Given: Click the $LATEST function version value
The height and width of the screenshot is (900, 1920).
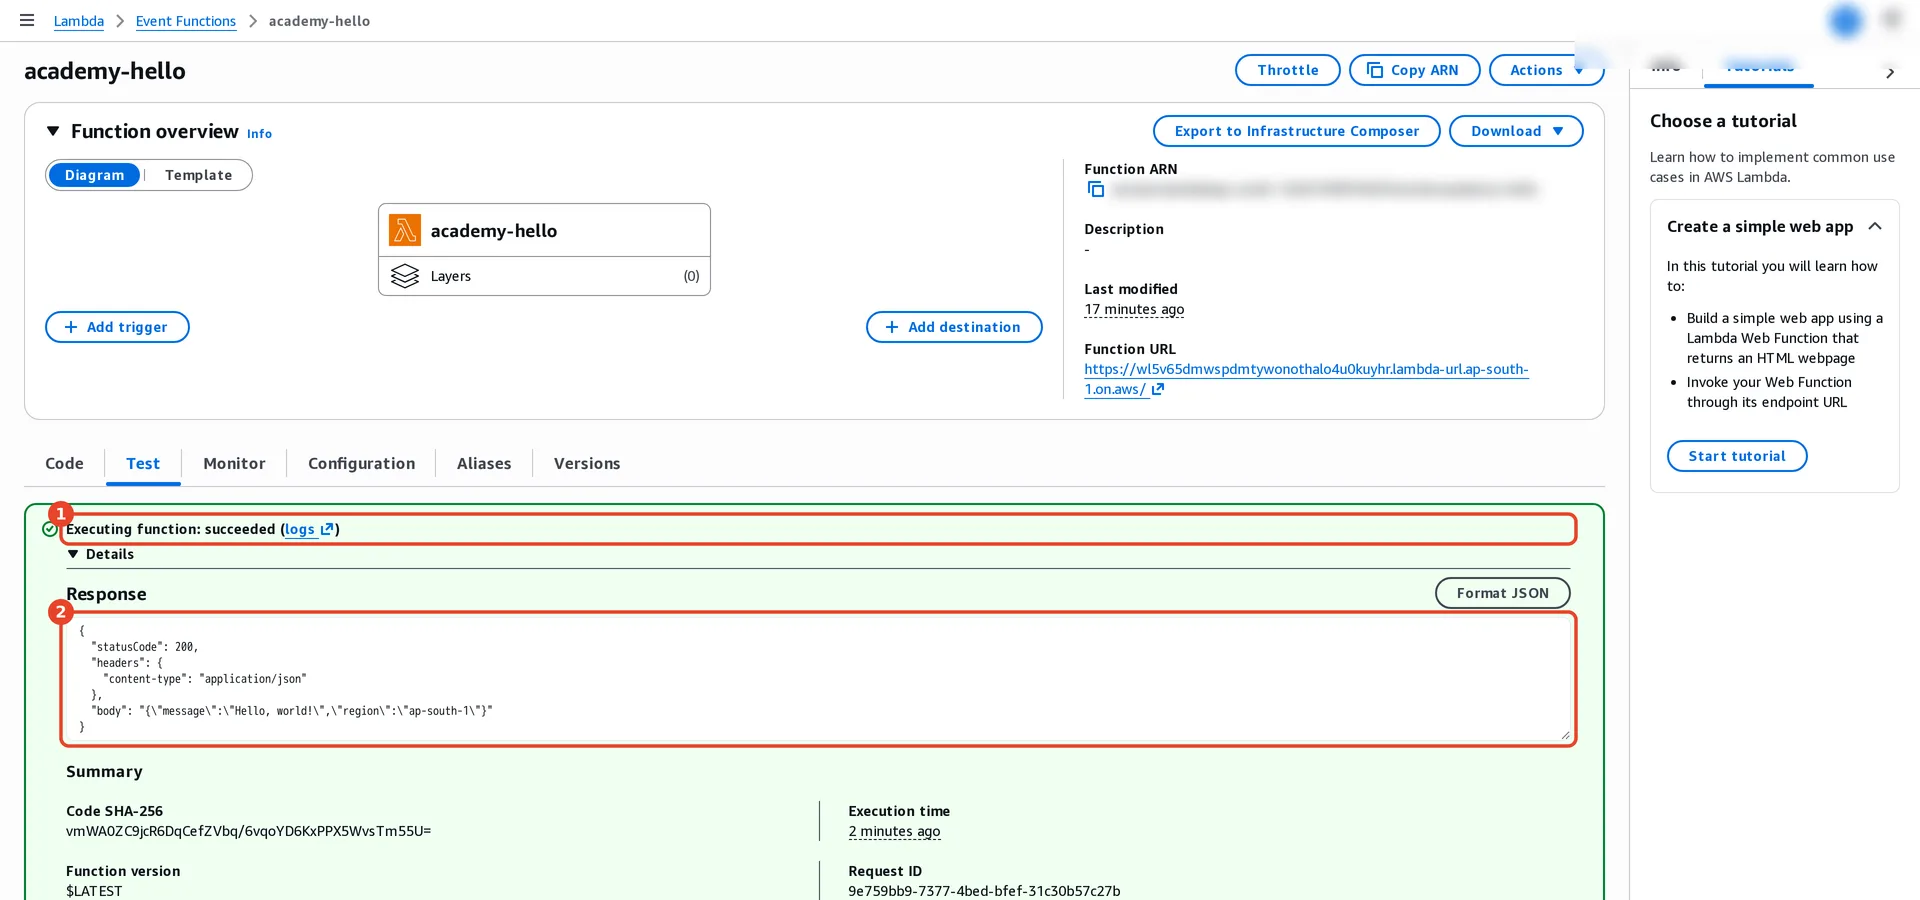Looking at the screenshot, I should [94, 891].
